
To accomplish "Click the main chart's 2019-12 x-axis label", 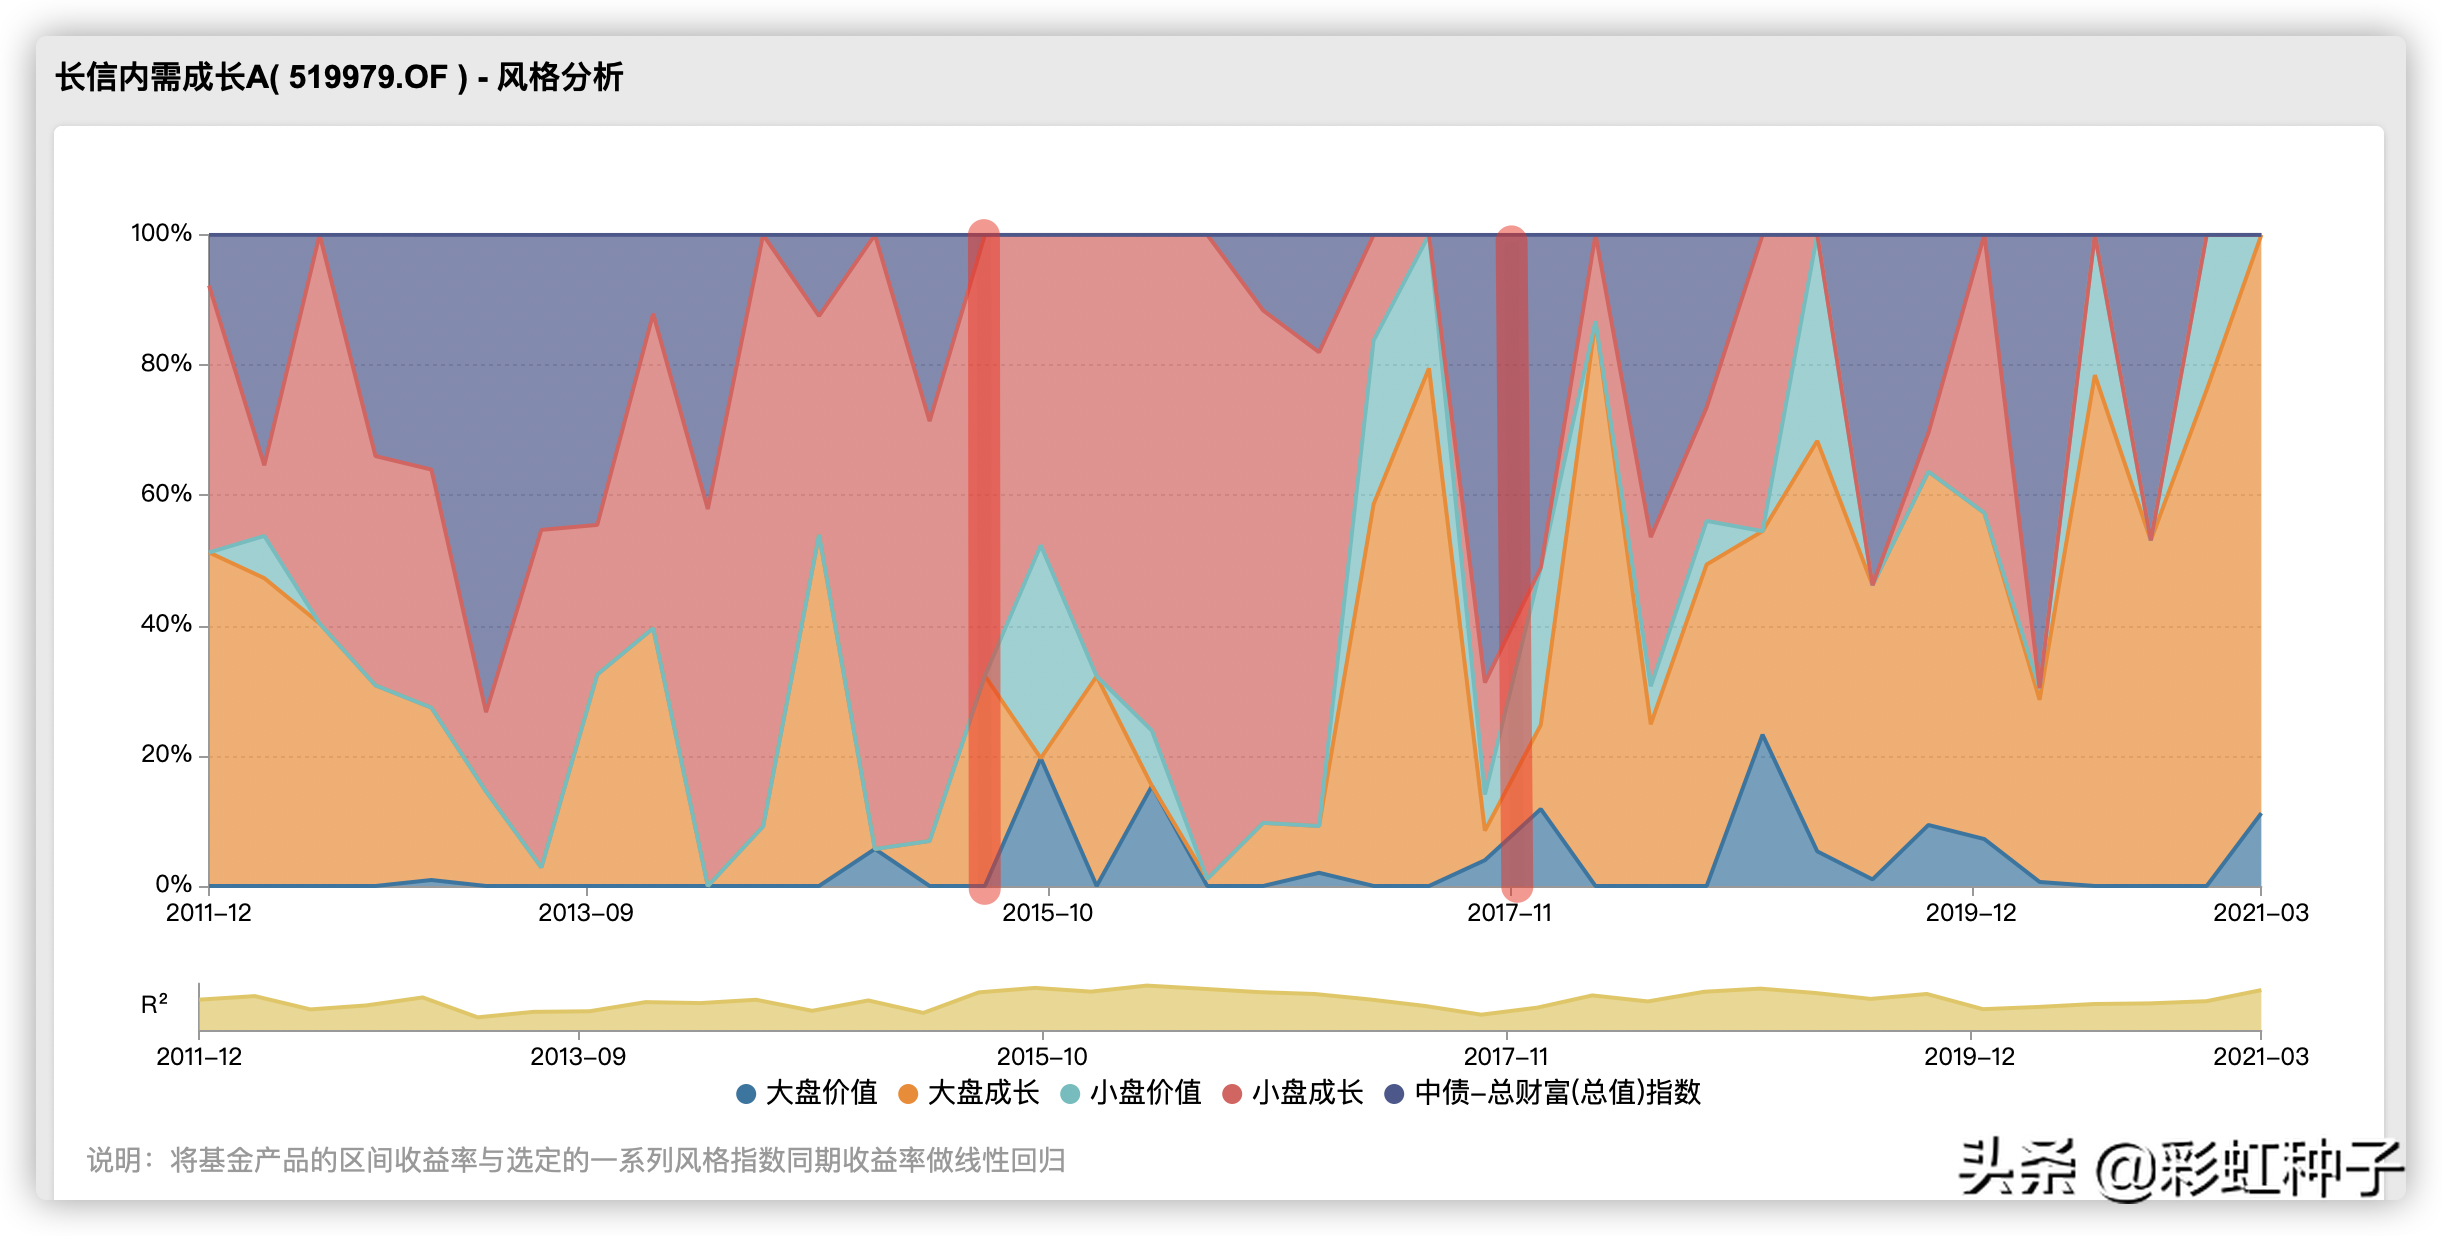I will (x=1971, y=913).
